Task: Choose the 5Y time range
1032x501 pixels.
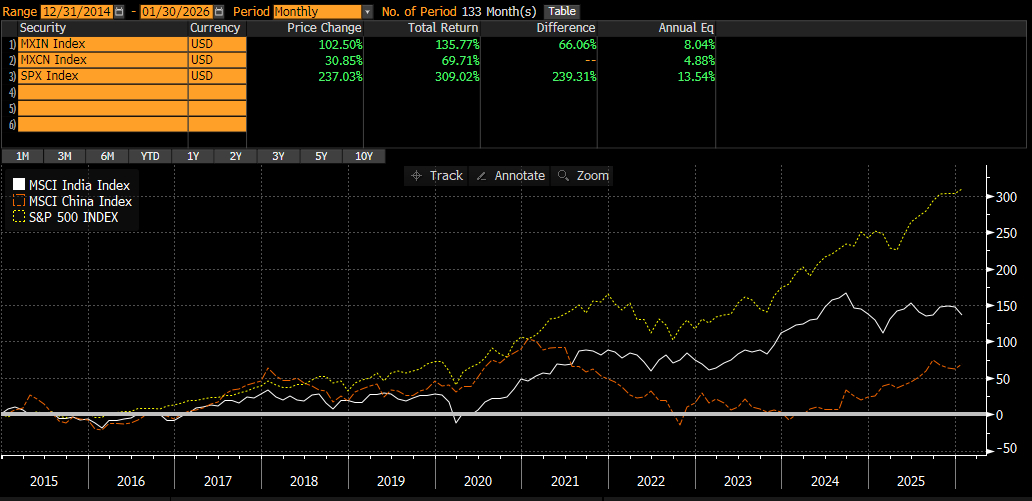Action: click(x=321, y=156)
